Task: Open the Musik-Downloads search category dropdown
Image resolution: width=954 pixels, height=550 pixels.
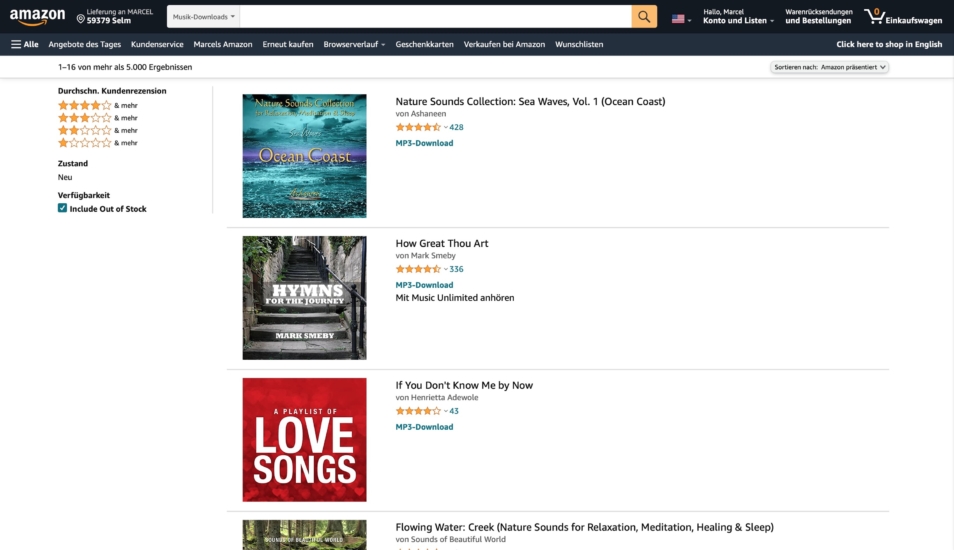Action: [x=203, y=17]
